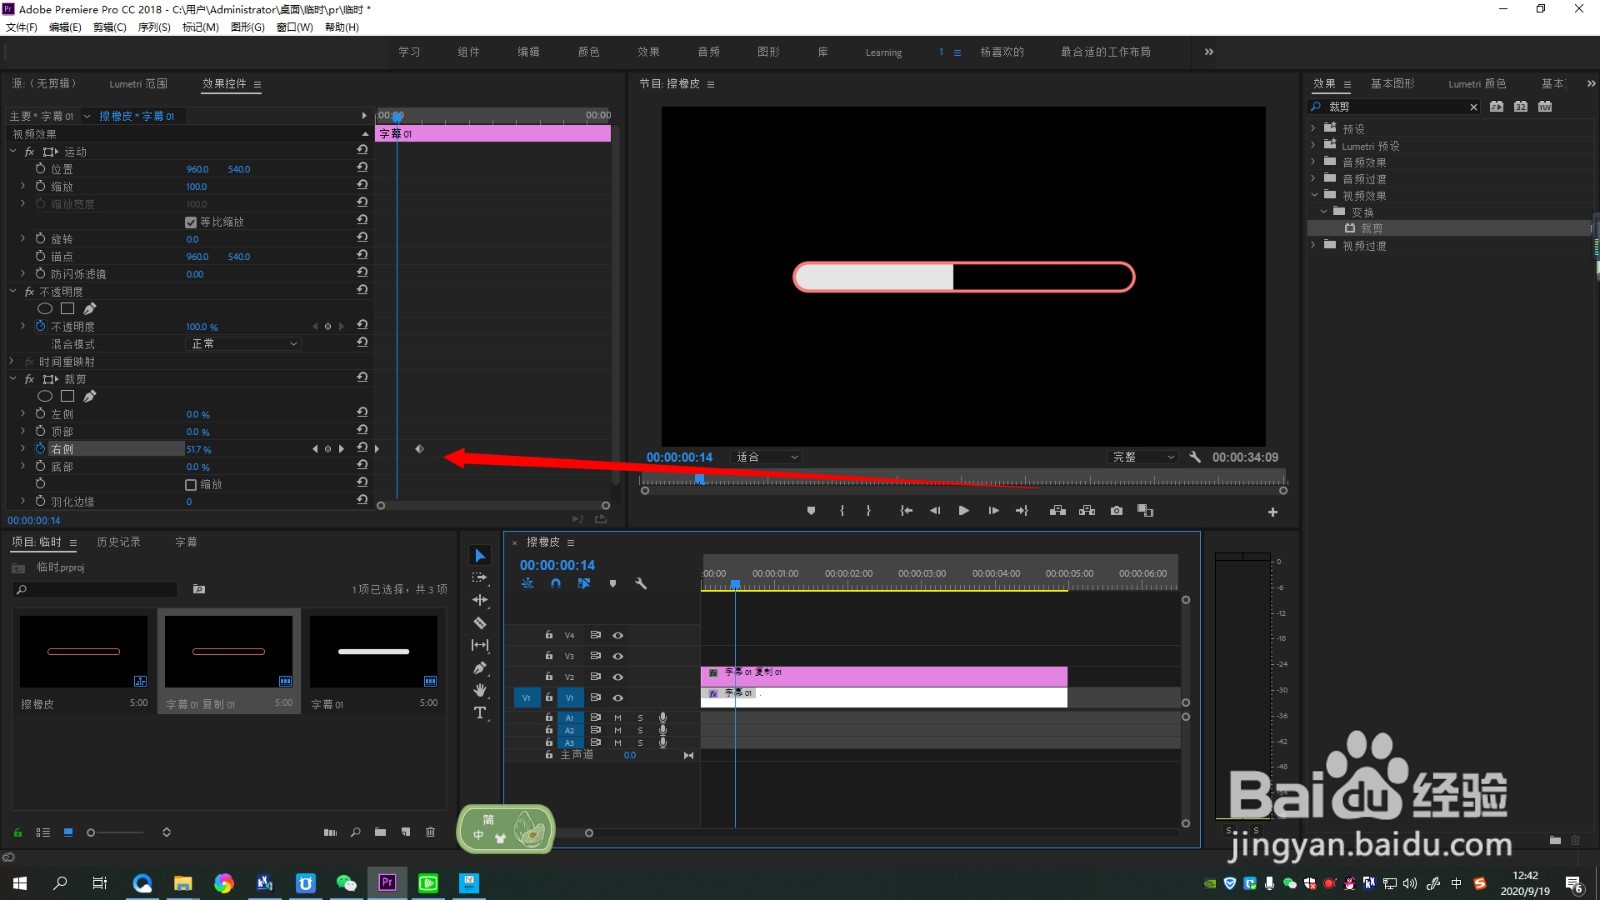The height and width of the screenshot is (900, 1600).
Task: Collapse the Motion effect group
Action: [13, 152]
